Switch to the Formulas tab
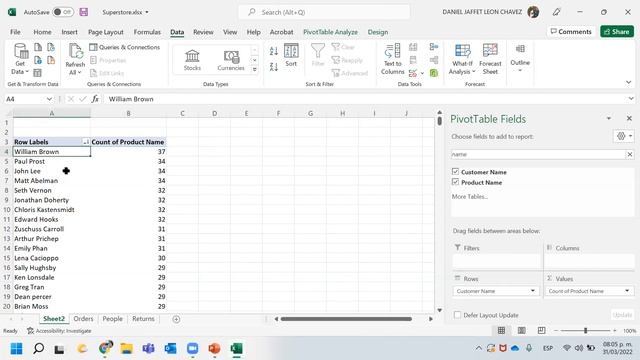Viewport: 640px width, 360px height. (x=147, y=32)
